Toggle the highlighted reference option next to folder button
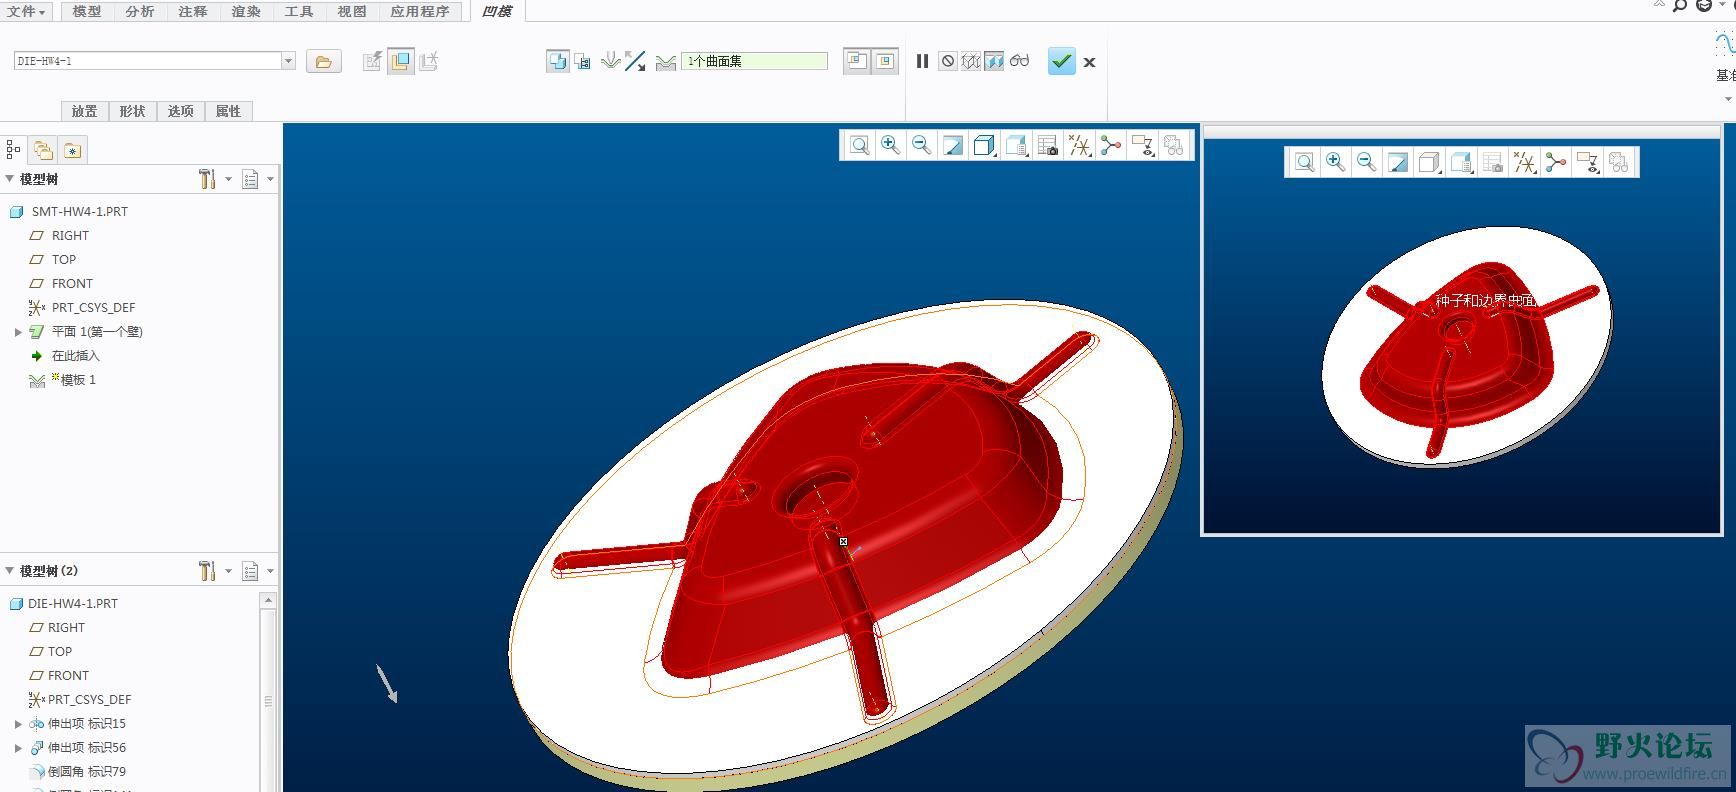 (401, 61)
